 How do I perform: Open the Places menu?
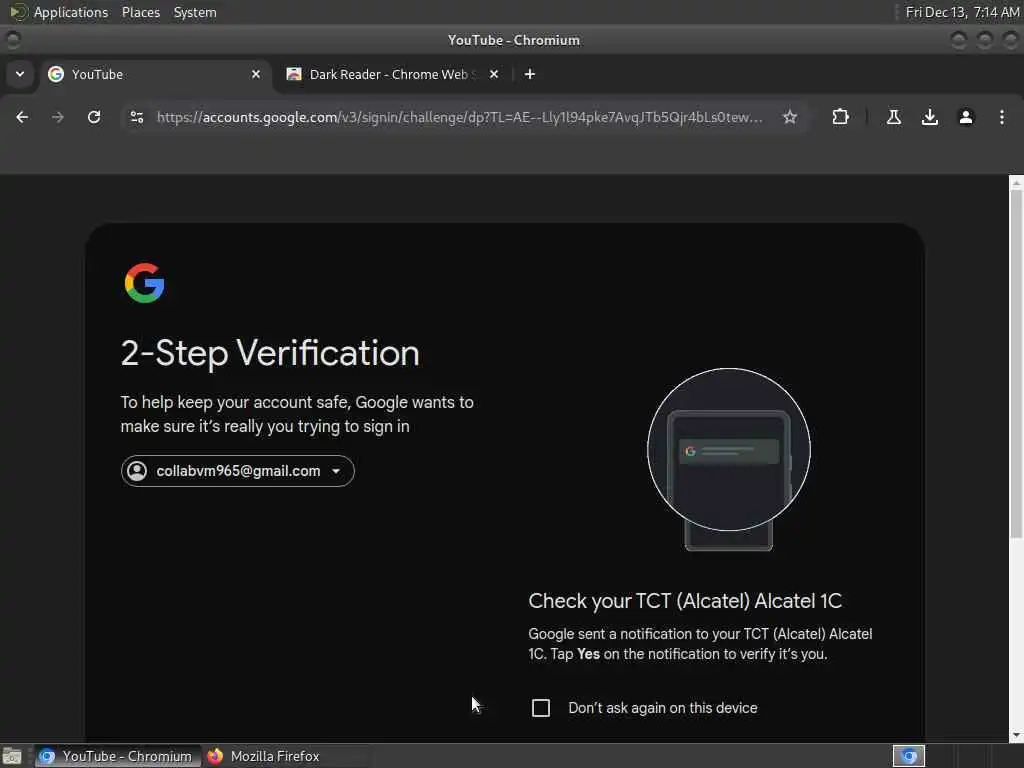coord(141,12)
